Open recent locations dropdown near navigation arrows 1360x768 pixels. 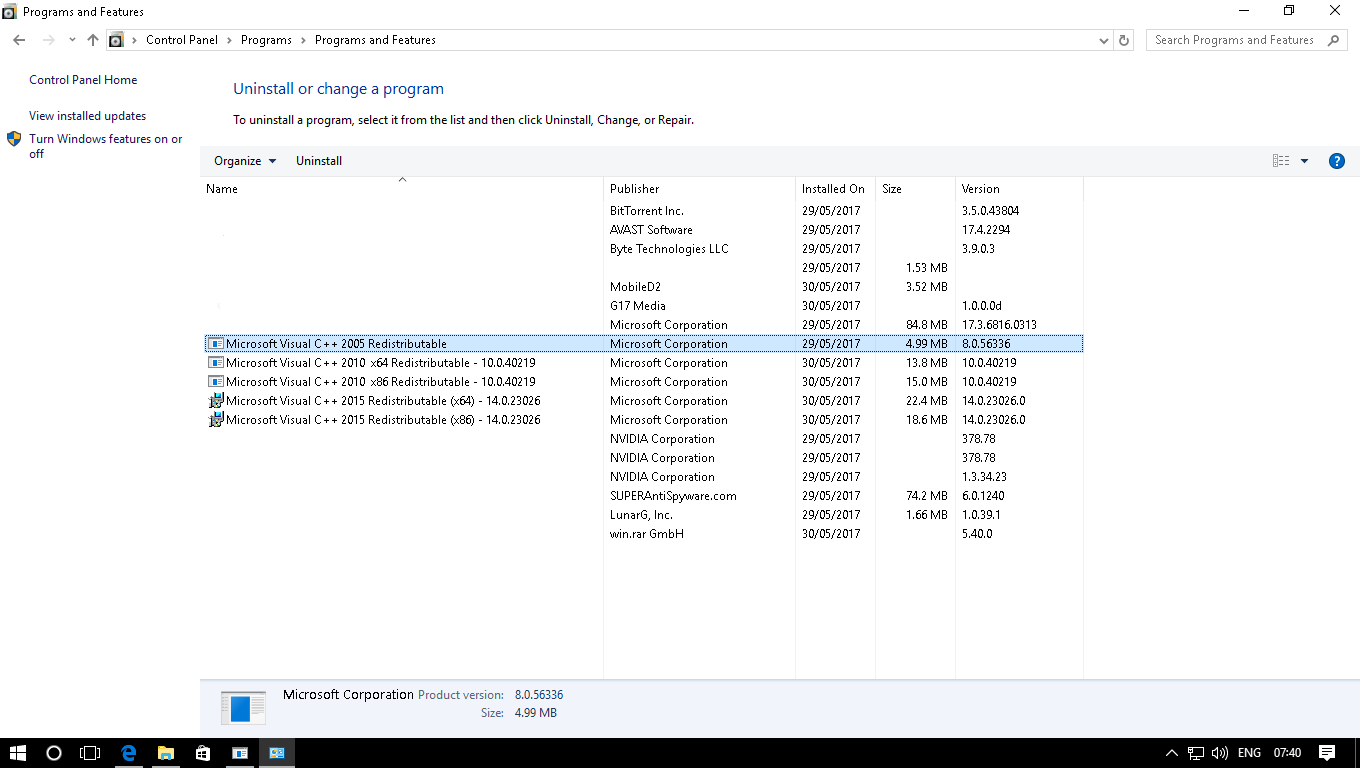tap(72, 40)
